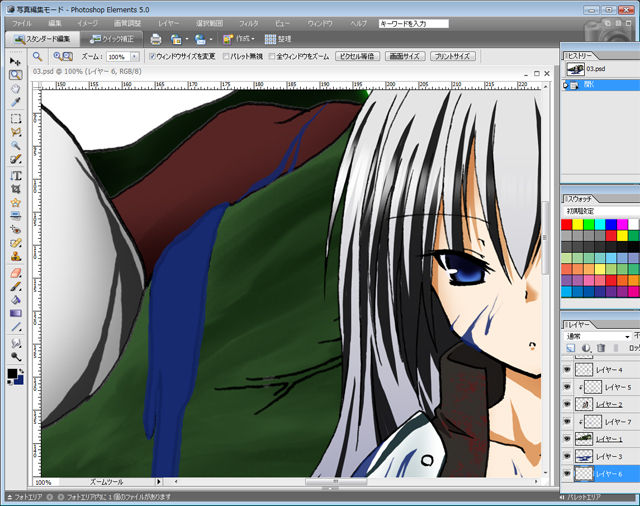640x506 pixels.
Task: Select the Zoom tool in toolbox
Action: pos(16,75)
